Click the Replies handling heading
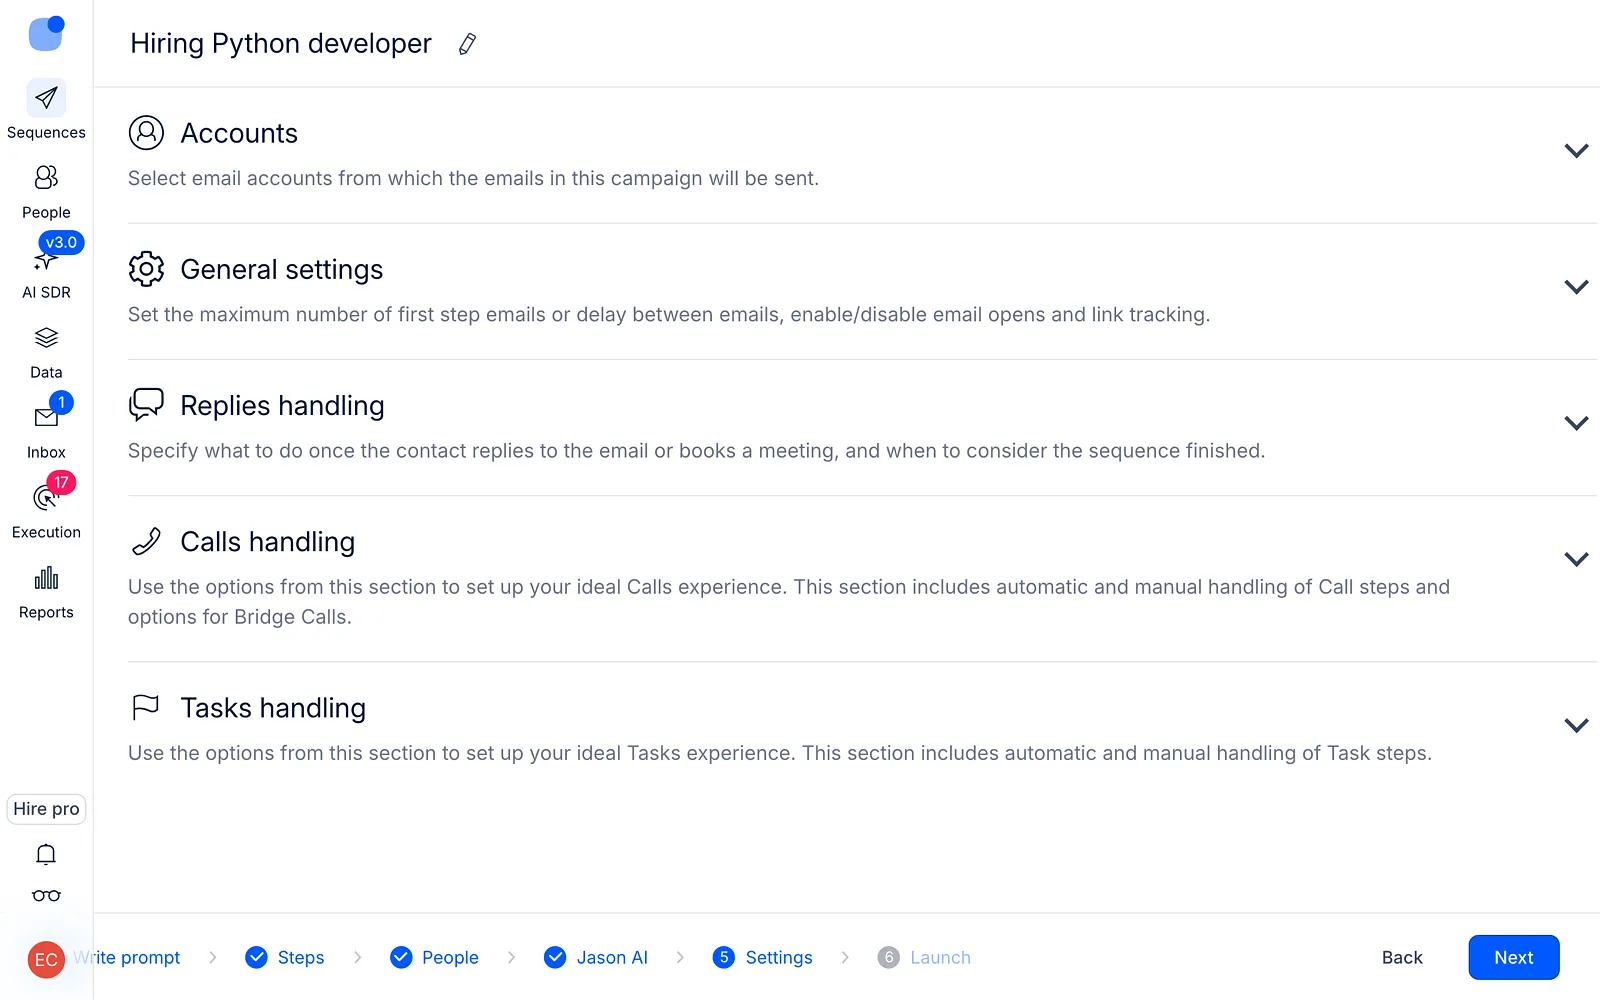The image size is (1600, 1000). [x=282, y=405]
